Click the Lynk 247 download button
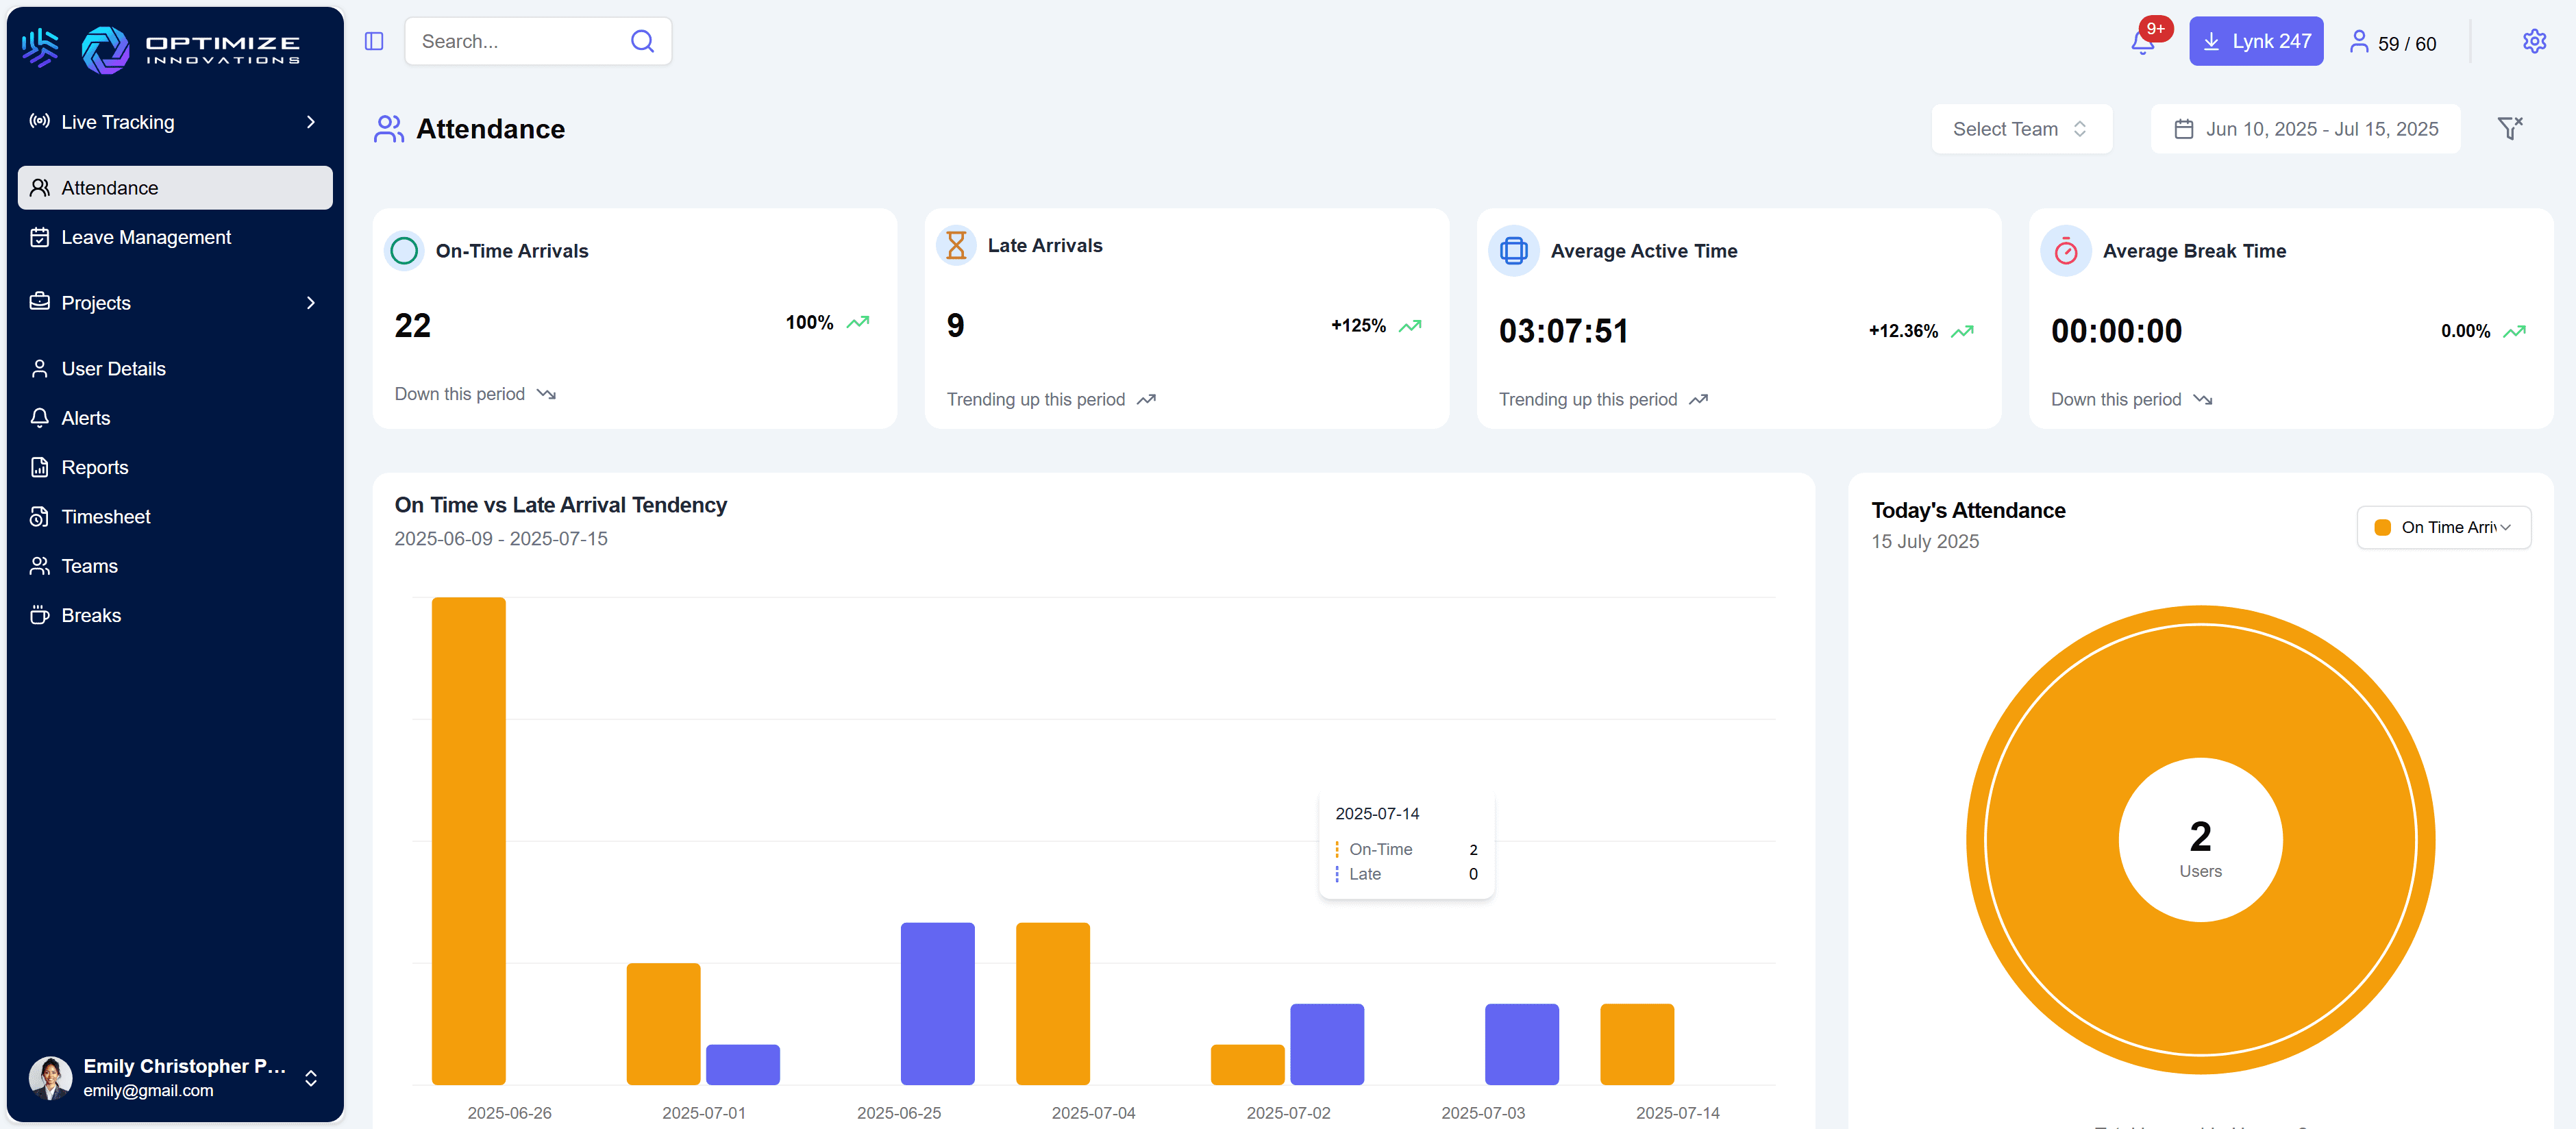This screenshot has height=1129, width=2576. point(2255,42)
